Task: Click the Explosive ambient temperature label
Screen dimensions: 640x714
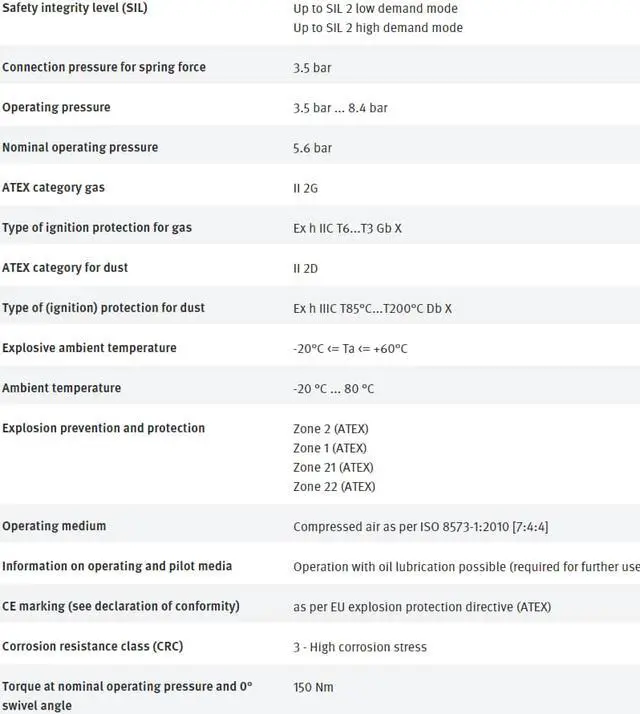Action: (89, 348)
